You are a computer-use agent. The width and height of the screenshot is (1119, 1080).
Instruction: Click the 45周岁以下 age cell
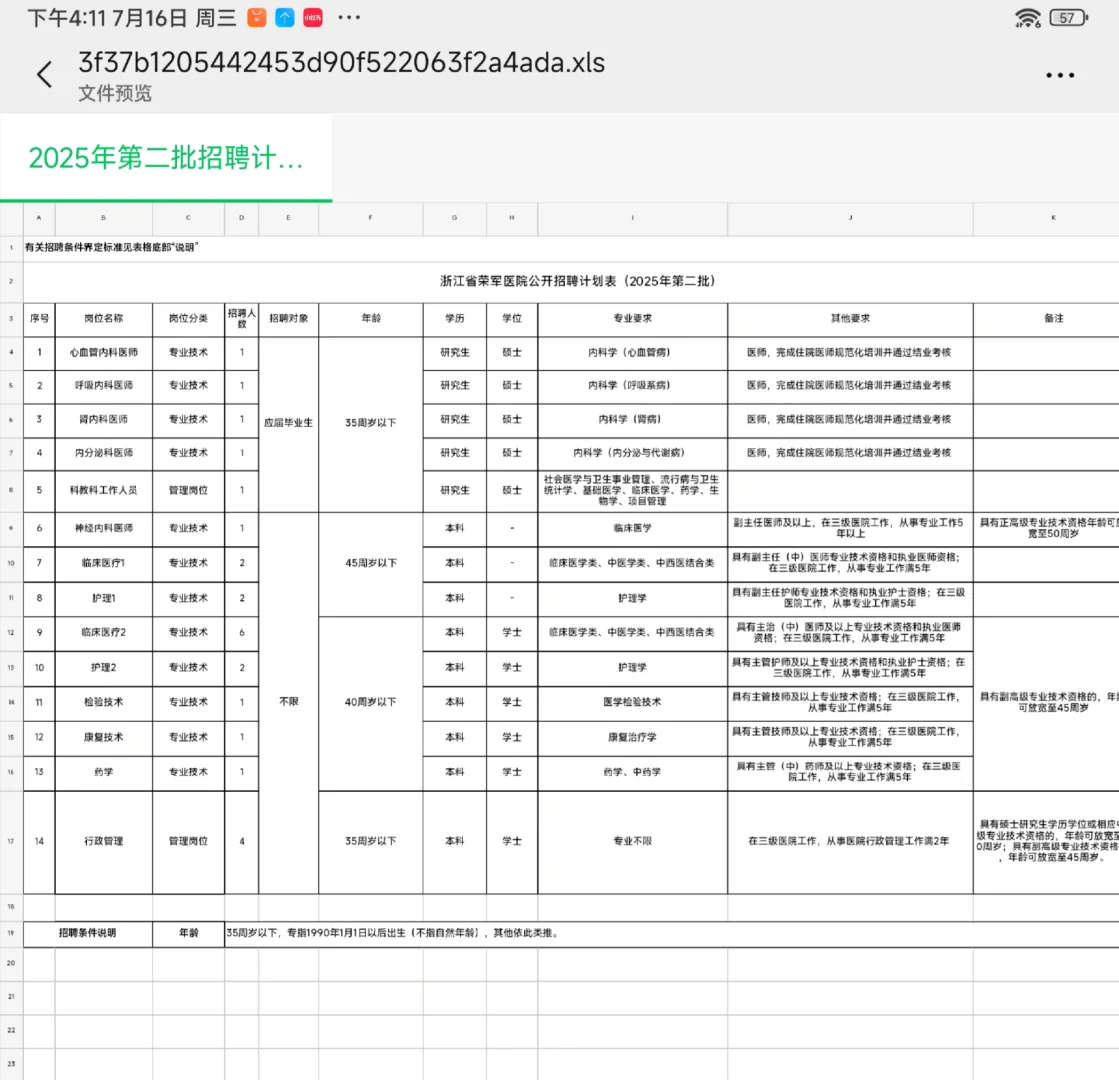click(x=370, y=563)
